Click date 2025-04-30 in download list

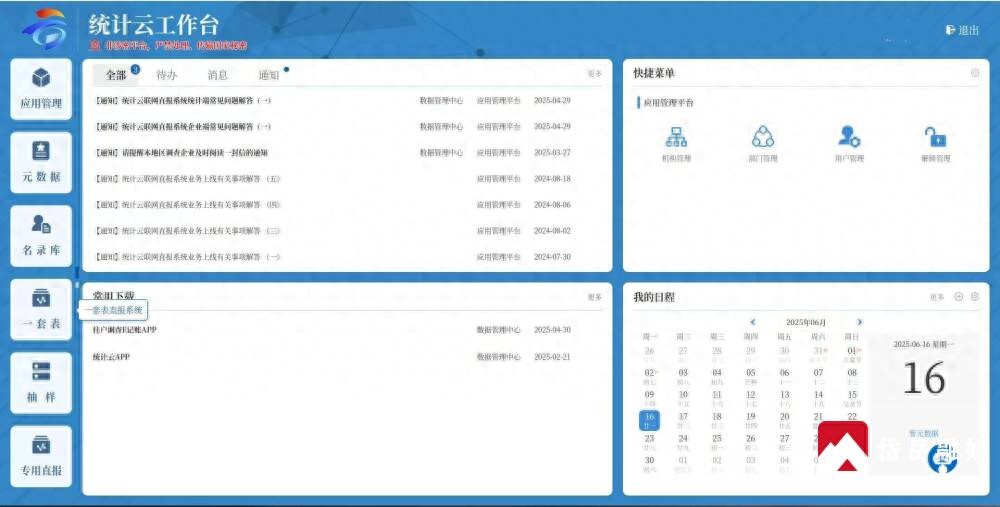(x=552, y=330)
